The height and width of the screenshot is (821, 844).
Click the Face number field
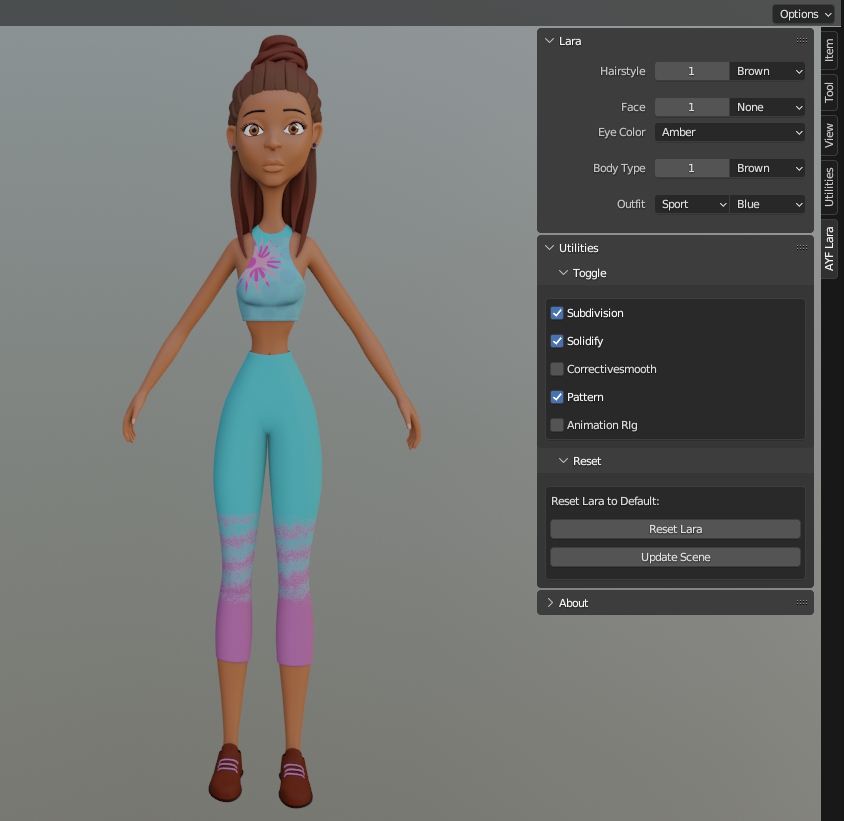click(x=691, y=107)
